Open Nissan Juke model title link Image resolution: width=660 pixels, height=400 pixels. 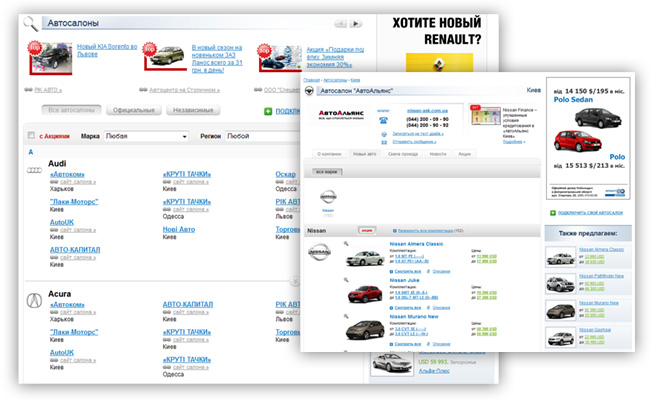click(x=404, y=280)
